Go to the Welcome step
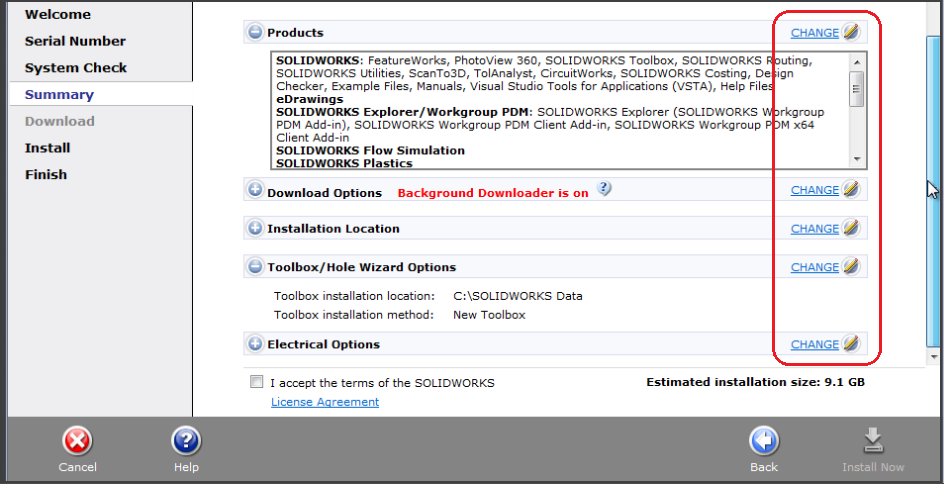The height and width of the screenshot is (484, 944). 58,14
